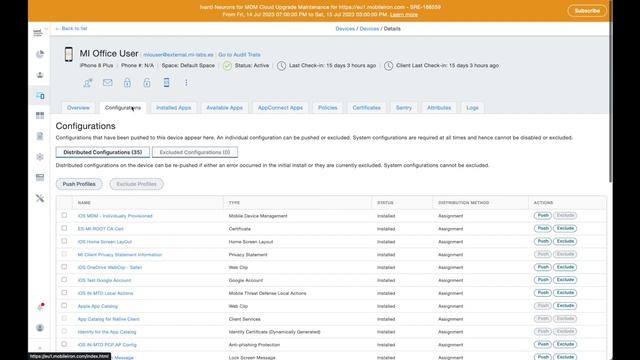Image resolution: width=640 pixels, height=360 pixels.
Task: Tick the iOS IN-MTD PCP AP Config checkbox
Action: 64,344
